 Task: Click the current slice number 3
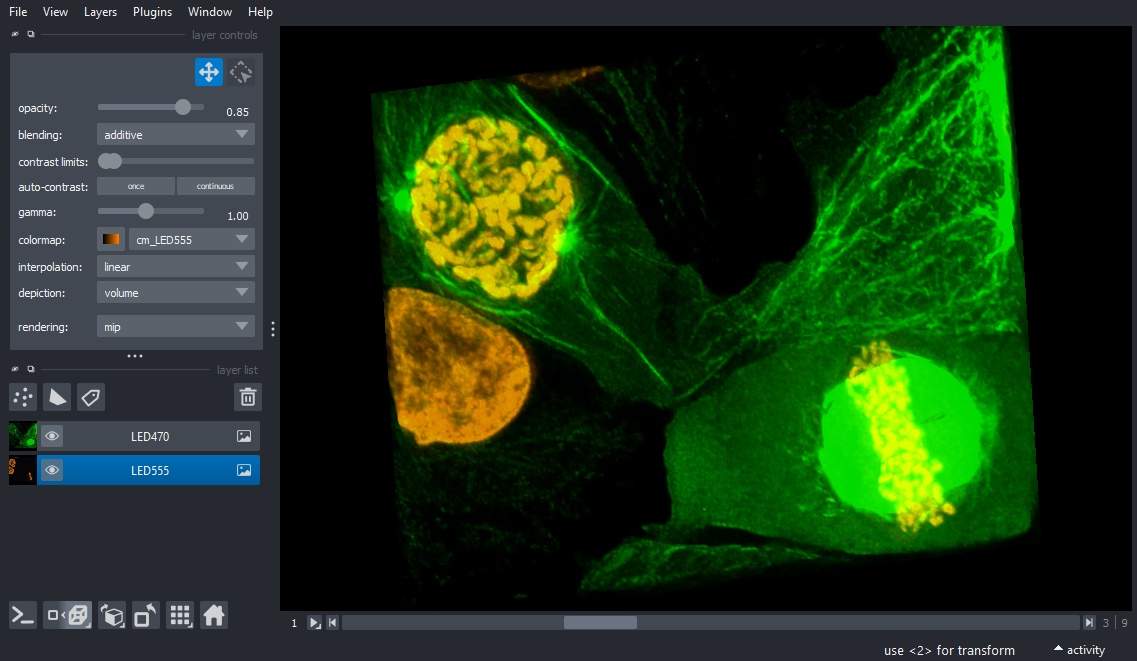[1106, 623]
